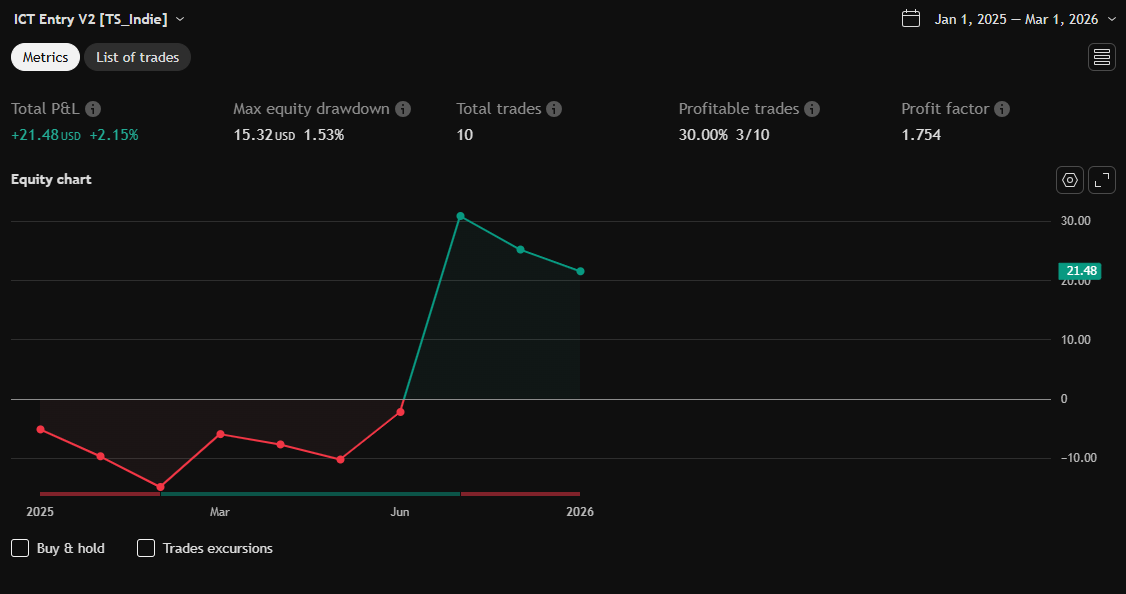Expand the ICT Entry V2 strategy dropdown
Viewport: 1126px width, 594px height.
pos(179,19)
